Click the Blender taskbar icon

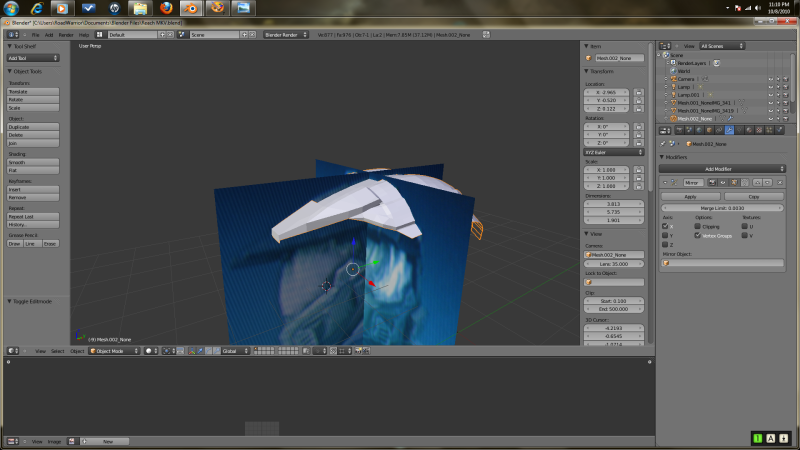(191, 8)
